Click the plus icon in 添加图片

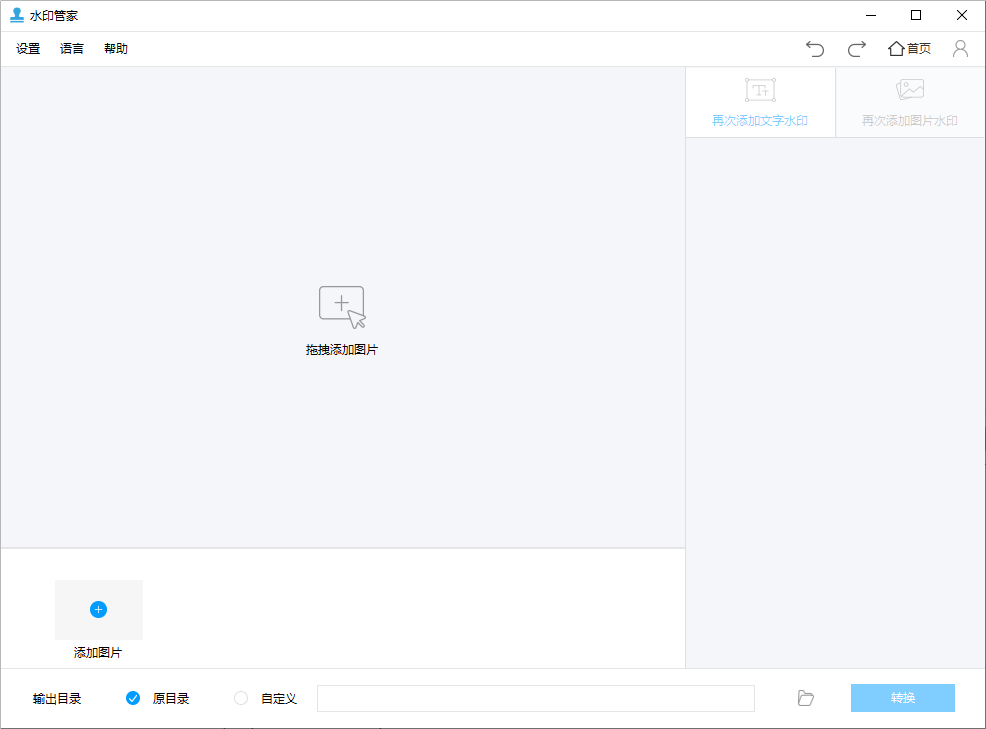[x=98, y=608]
